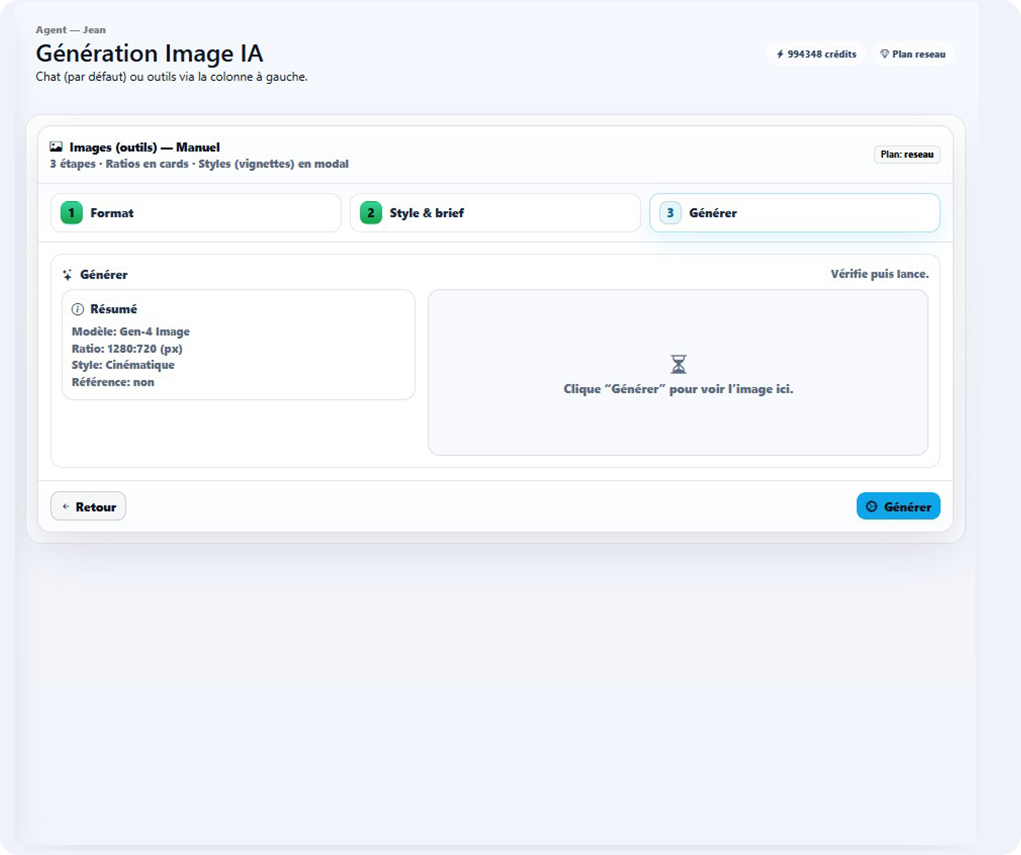Click the hourglass icon in the preview panel
The height and width of the screenshot is (855, 1021).
679,366
